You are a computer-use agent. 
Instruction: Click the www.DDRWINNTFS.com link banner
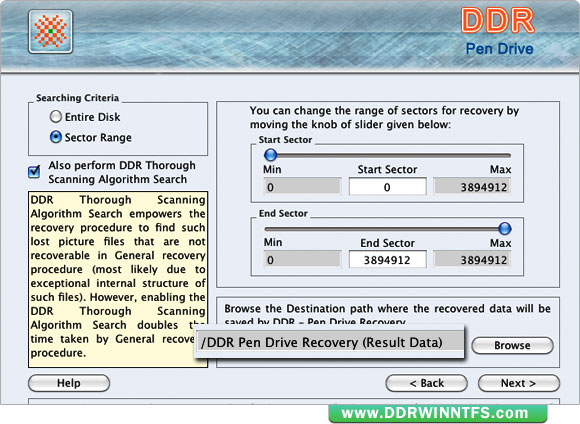(x=438, y=413)
